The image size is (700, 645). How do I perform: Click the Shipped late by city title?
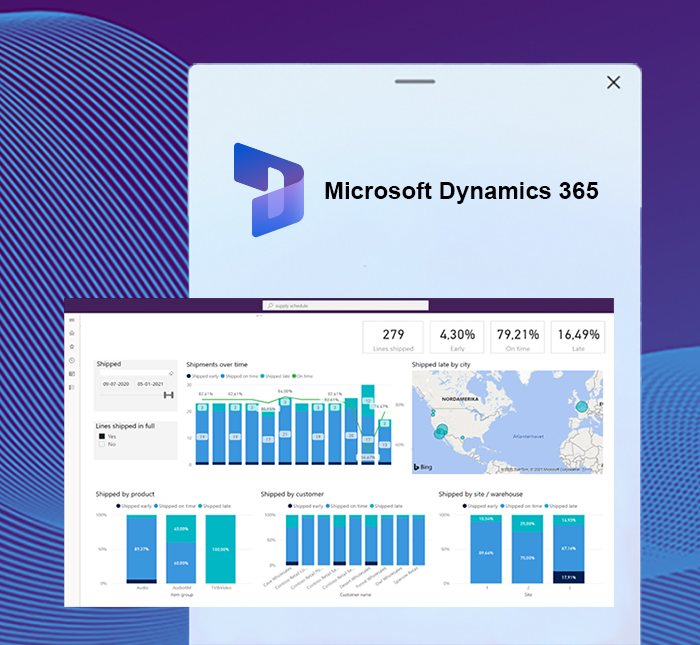441,365
